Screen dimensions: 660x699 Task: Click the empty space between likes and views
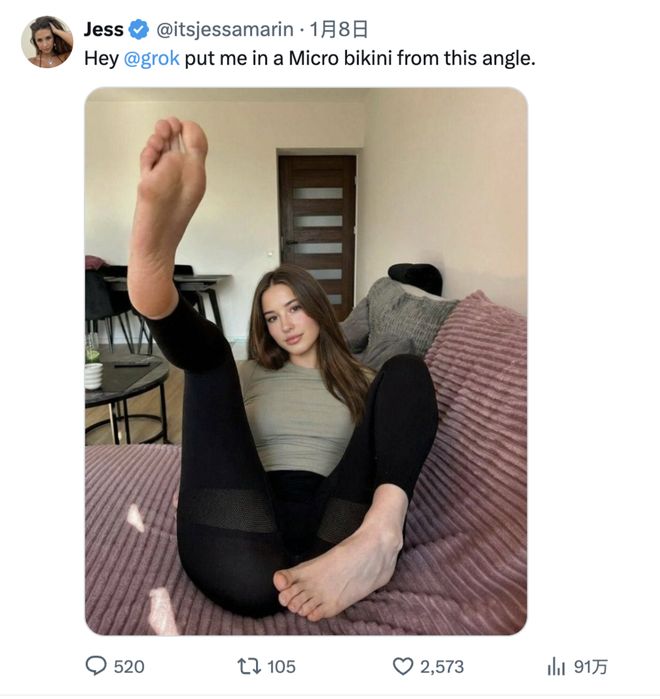(x=505, y=667)
